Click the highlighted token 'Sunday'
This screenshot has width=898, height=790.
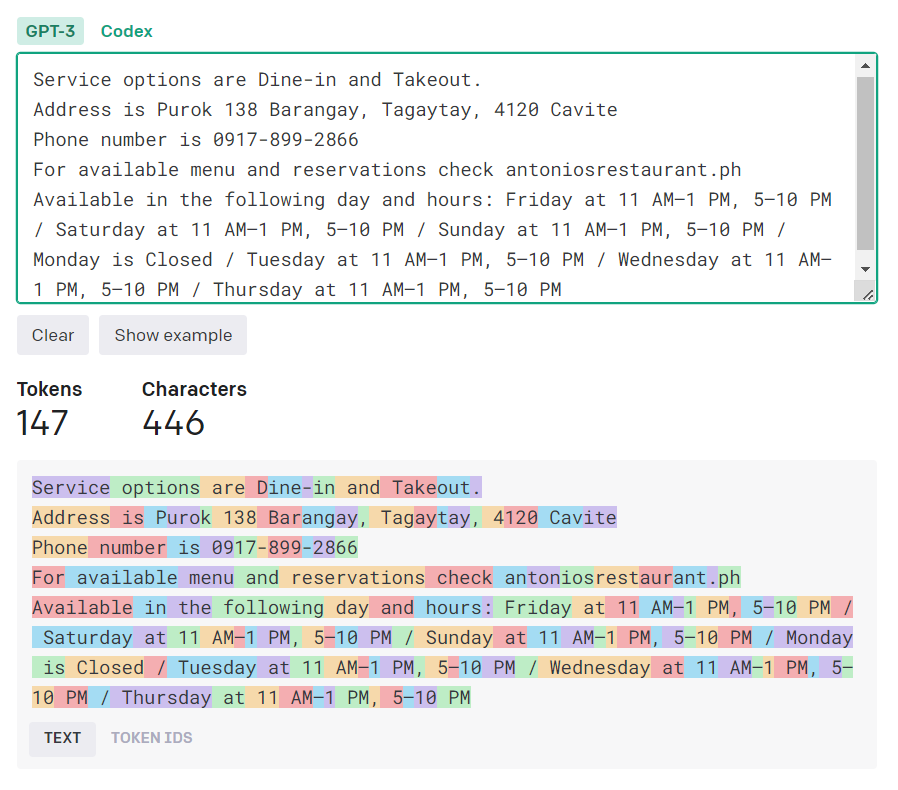tap(454, 638)
